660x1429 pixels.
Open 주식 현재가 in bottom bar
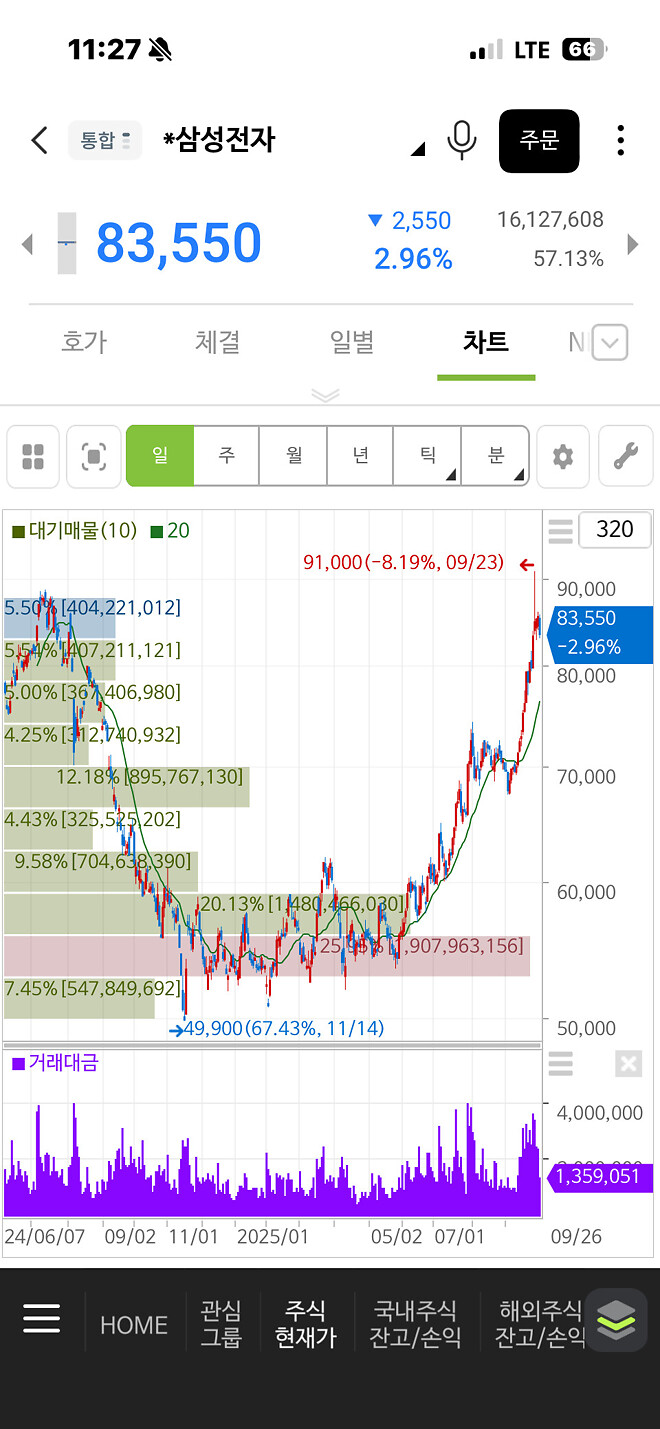coord(305,1324)
